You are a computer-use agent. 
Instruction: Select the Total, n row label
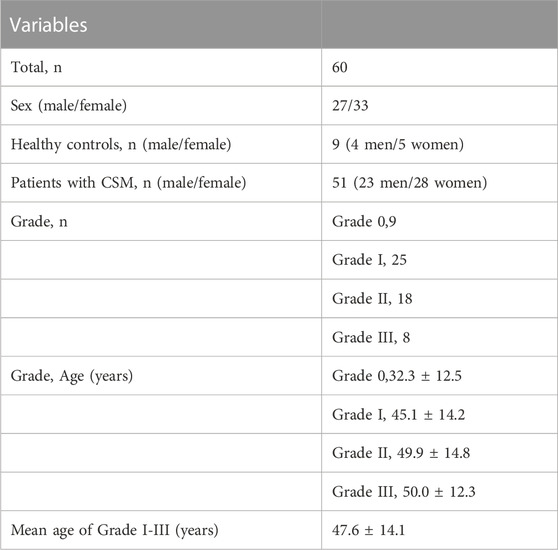click(x=36, y=67)
